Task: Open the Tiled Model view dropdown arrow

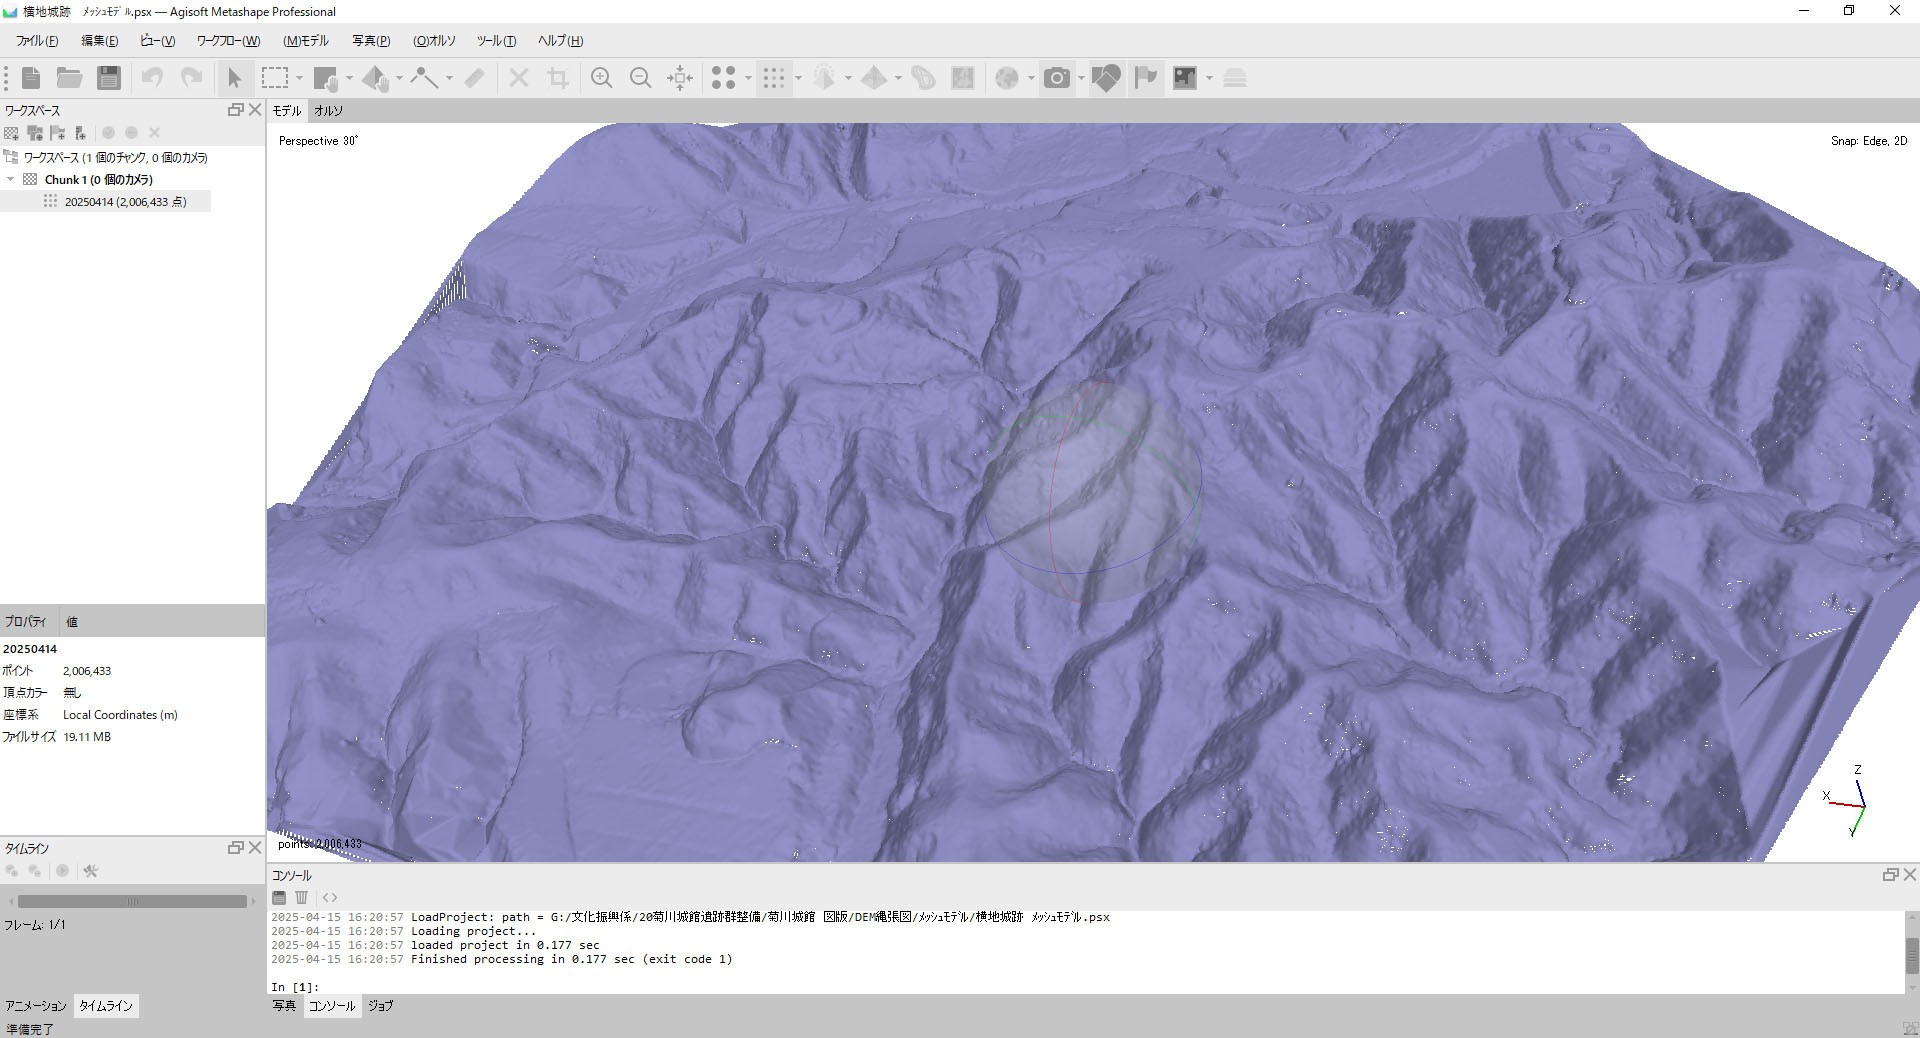Action: [898, 78]
